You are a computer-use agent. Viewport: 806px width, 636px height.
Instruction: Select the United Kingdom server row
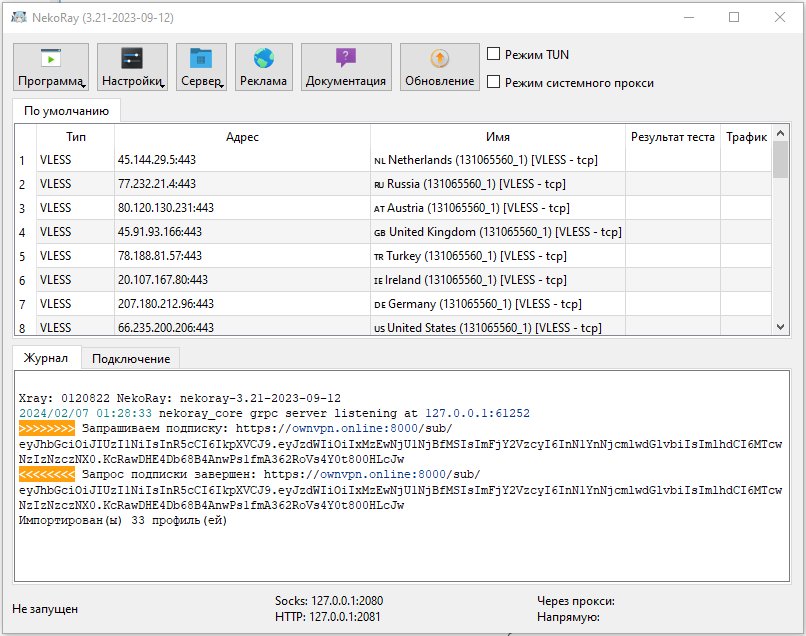tap(393, 232)
